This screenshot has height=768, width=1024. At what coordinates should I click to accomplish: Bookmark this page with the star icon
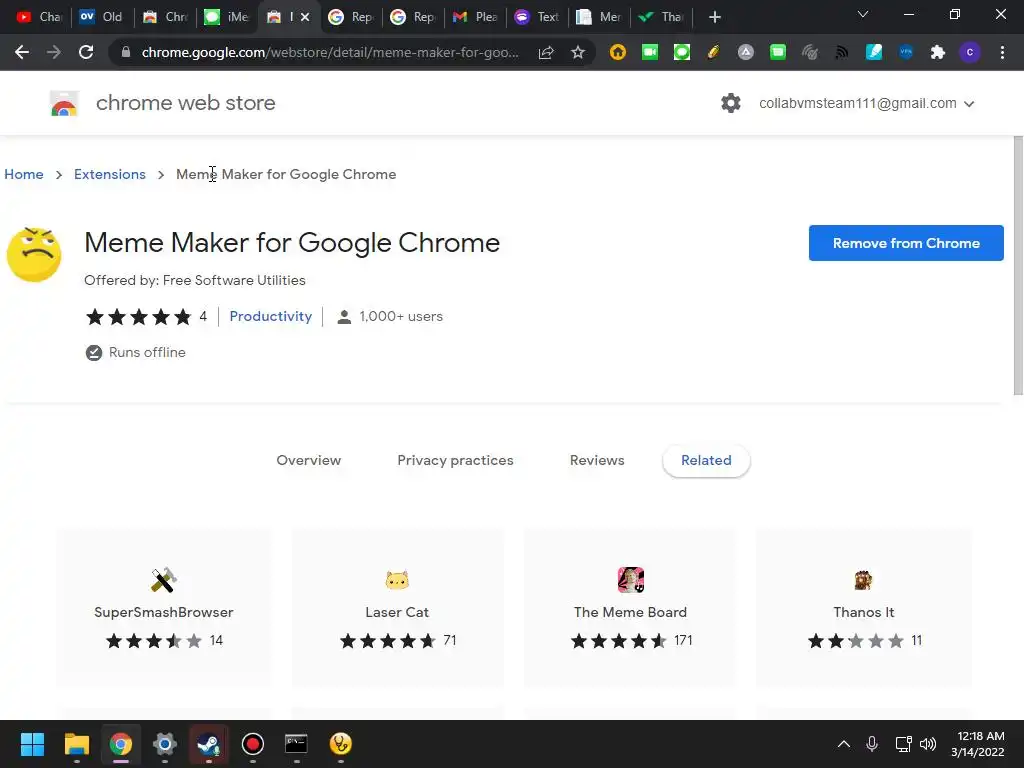point(577,52)
